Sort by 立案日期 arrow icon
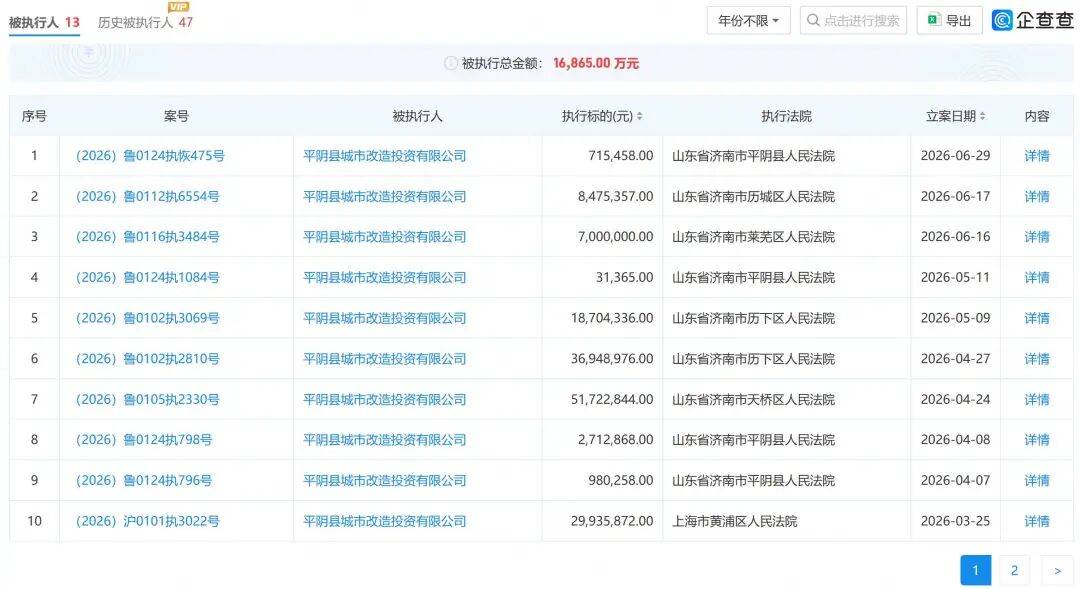The width and height of the screenshot is (1080, 589). pyautogui.click(x=982, y=116)
